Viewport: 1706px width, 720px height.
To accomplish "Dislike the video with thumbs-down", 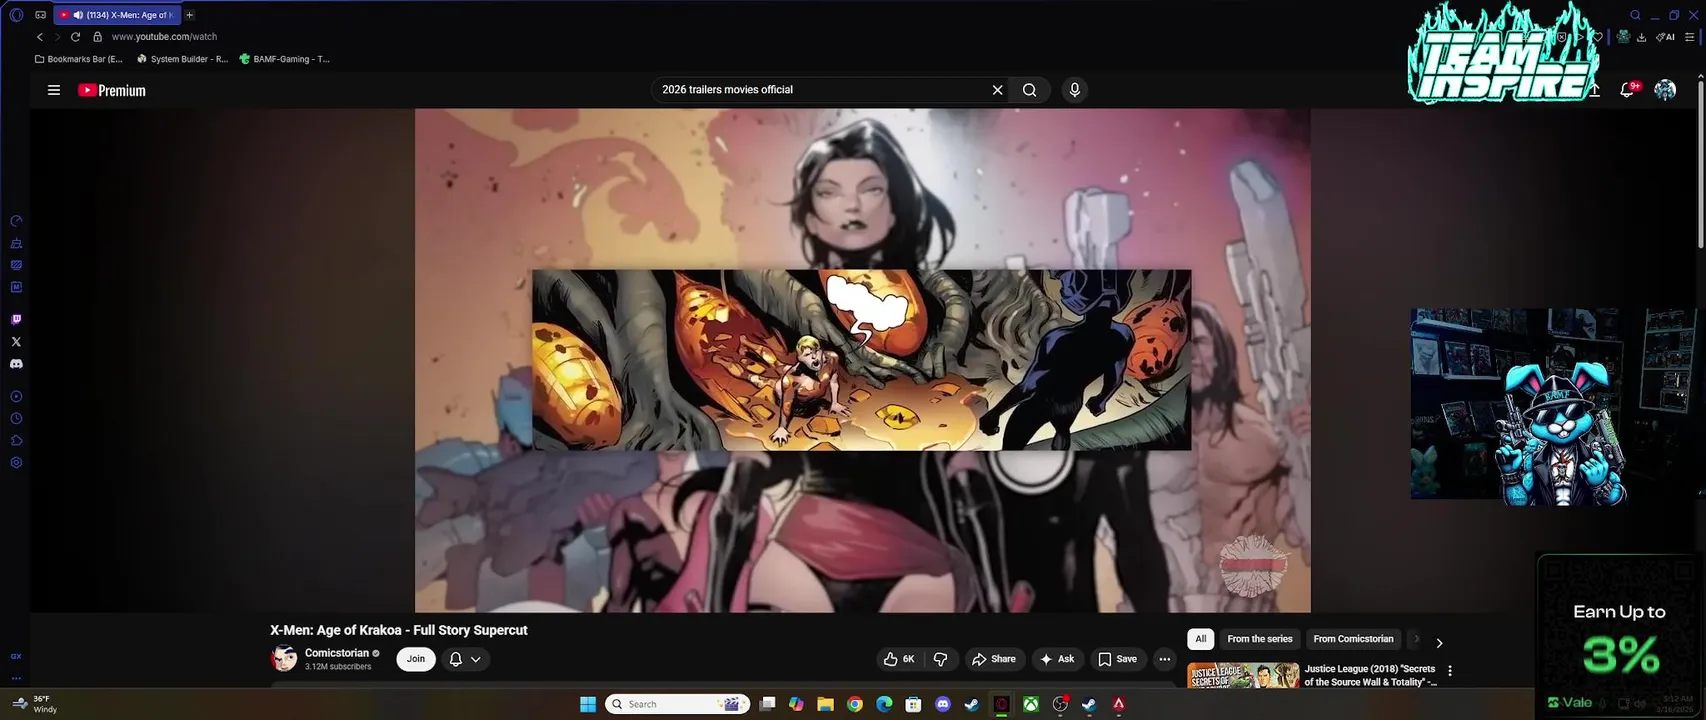I will (940, 659).
